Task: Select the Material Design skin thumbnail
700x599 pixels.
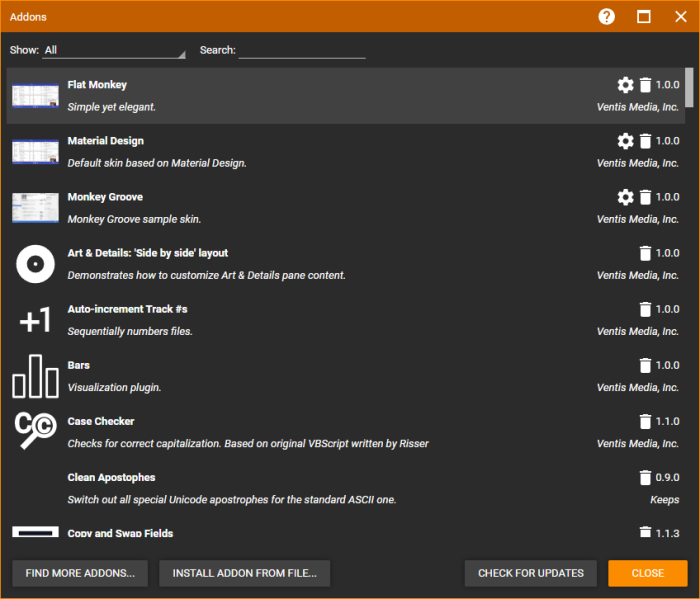Action: [35, 152]
